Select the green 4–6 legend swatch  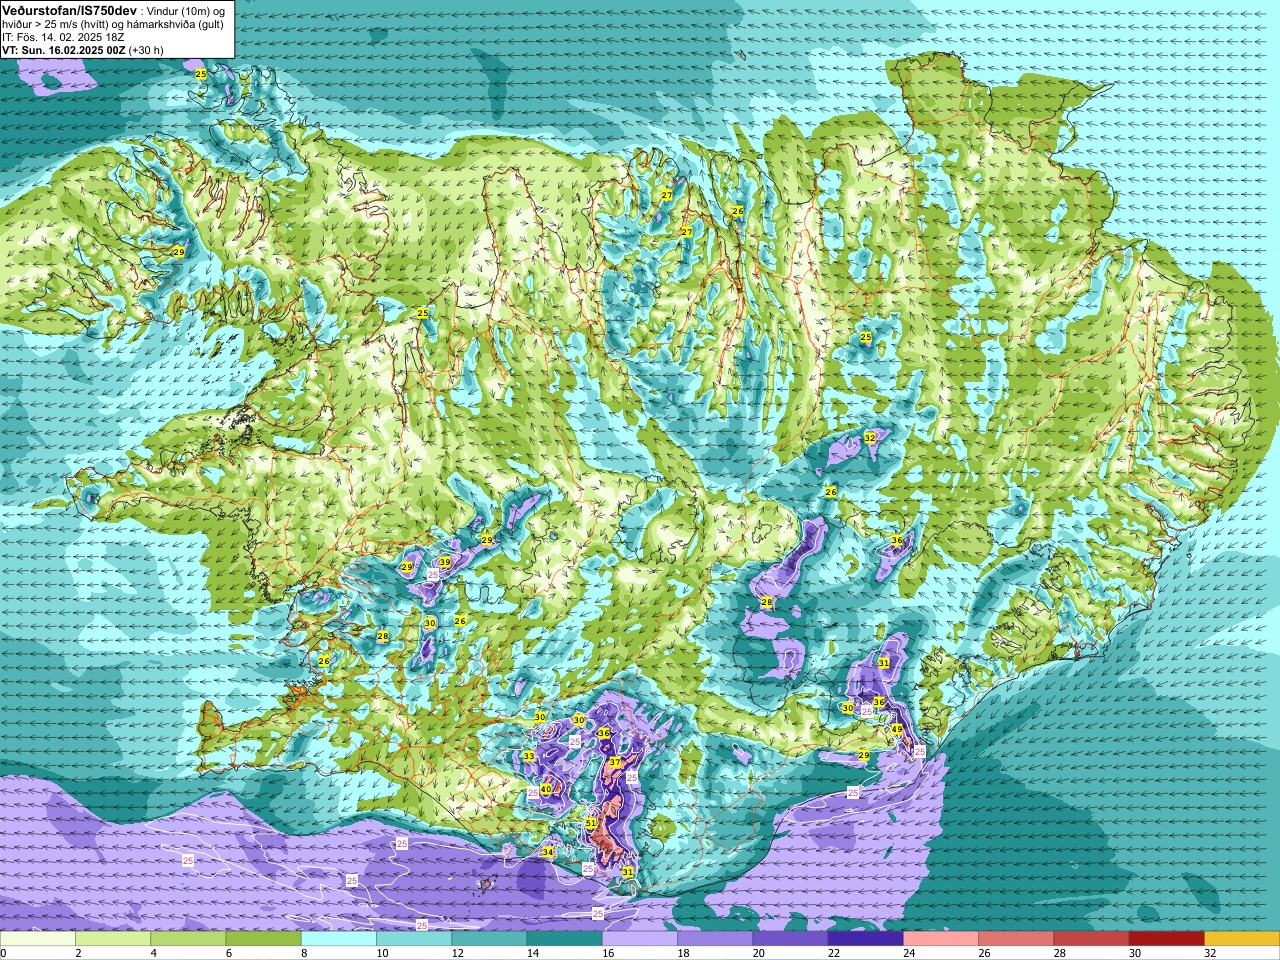188,939
